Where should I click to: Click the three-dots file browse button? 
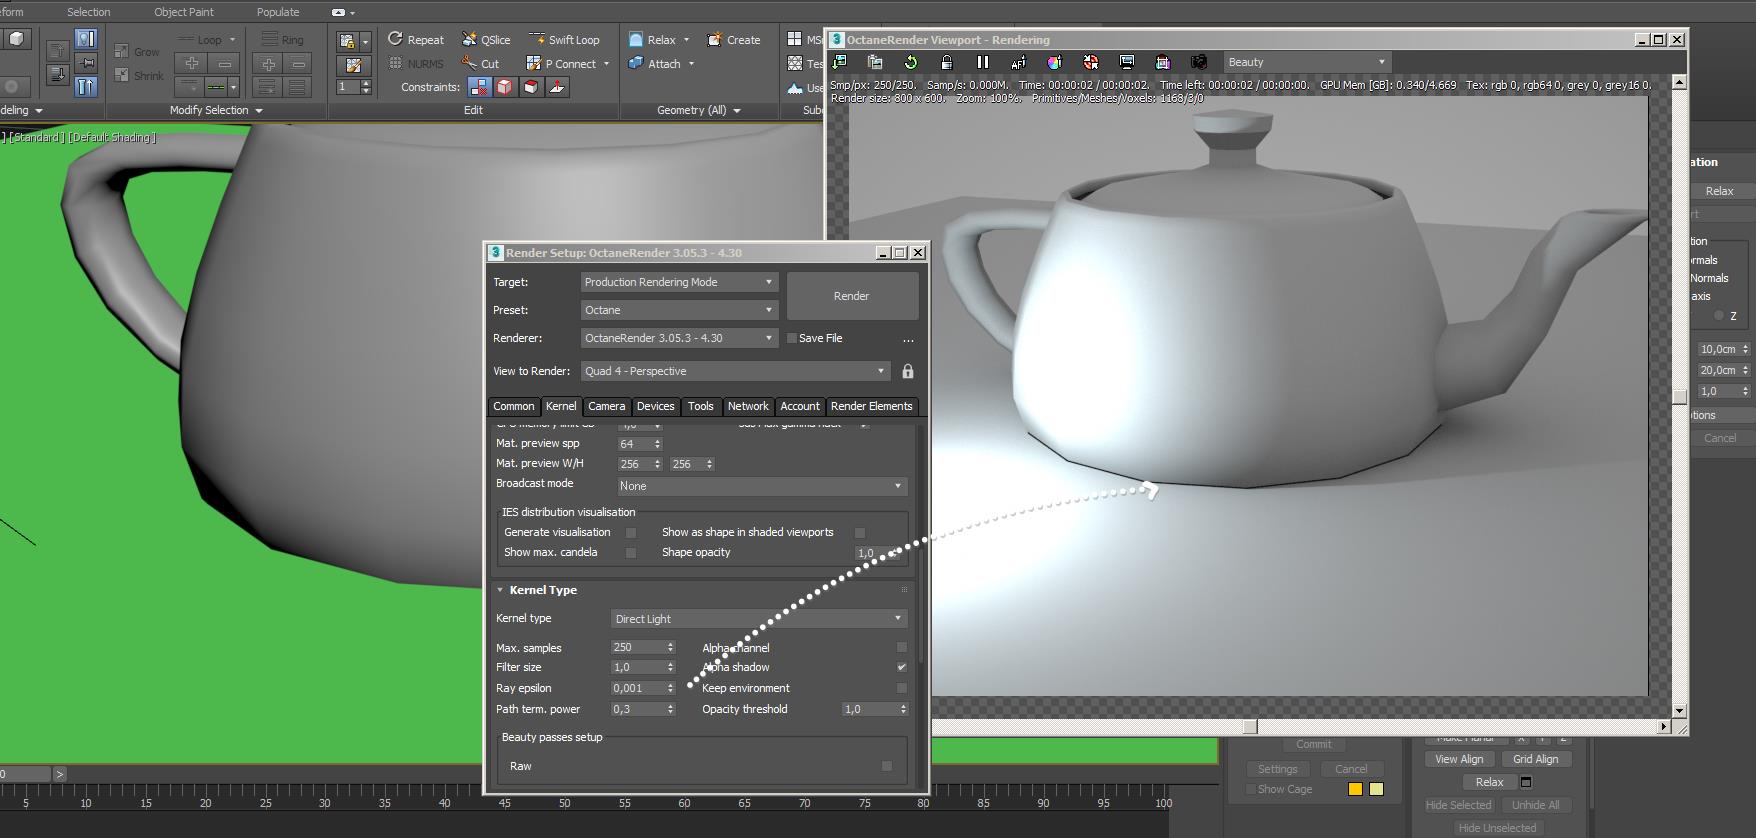[908, 339]
